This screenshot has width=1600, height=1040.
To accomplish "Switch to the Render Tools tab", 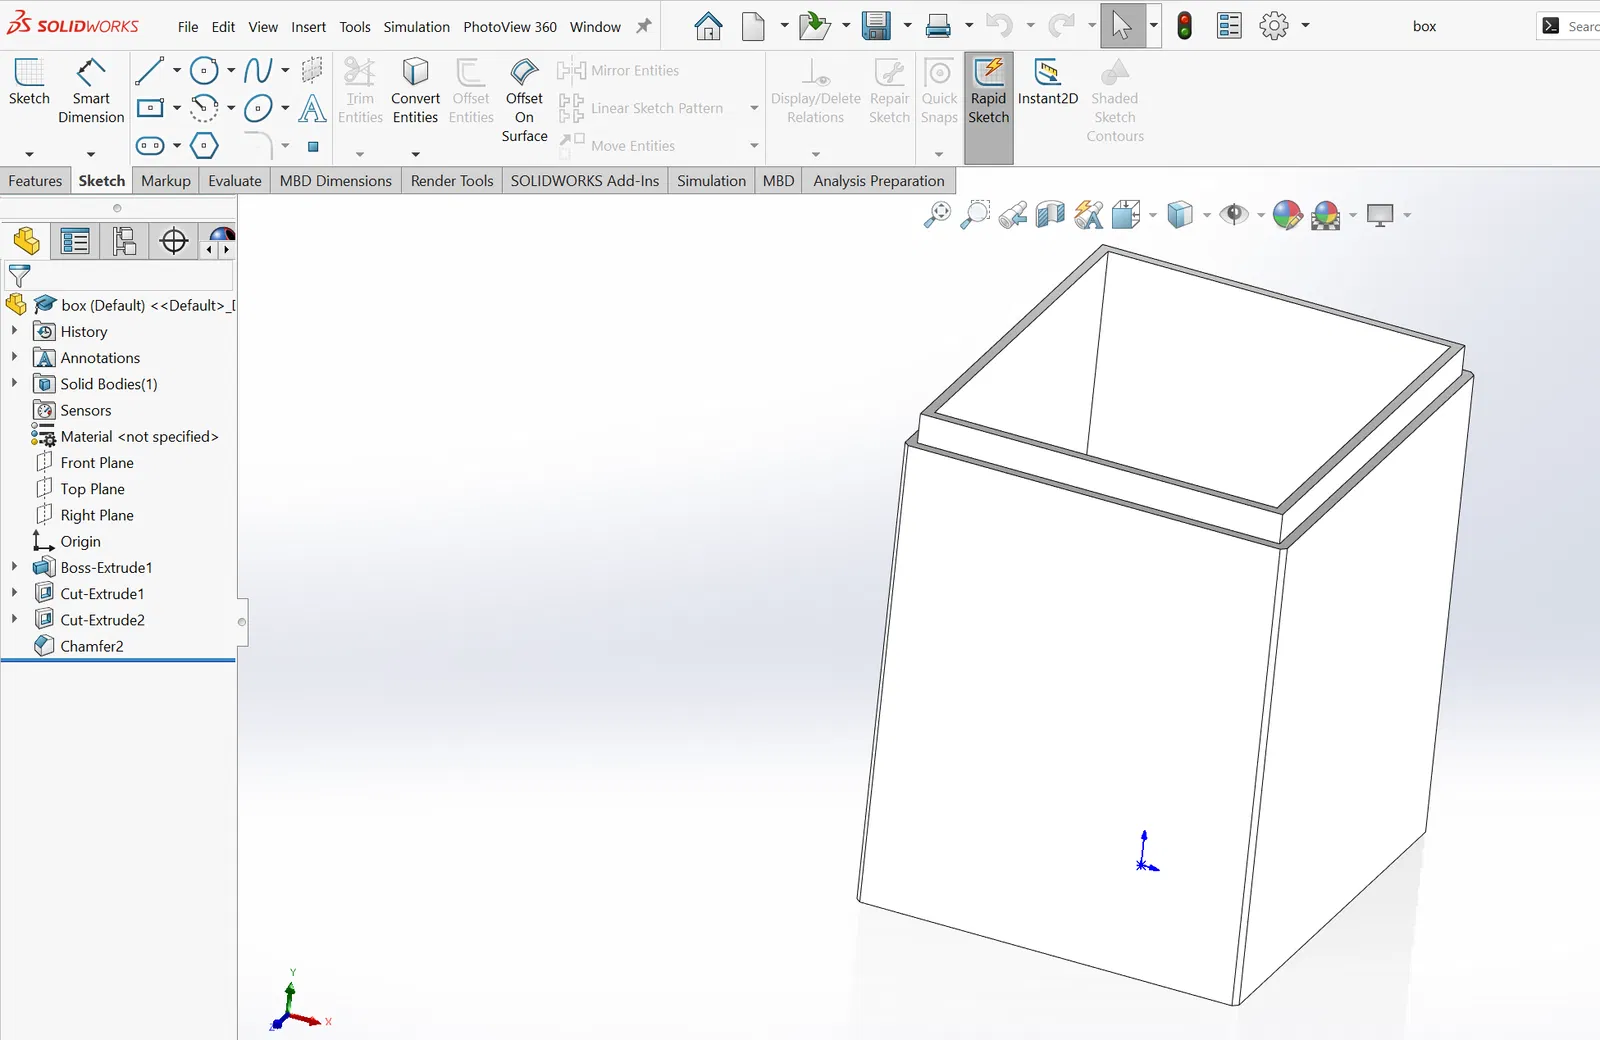I will tap(452, 181).
